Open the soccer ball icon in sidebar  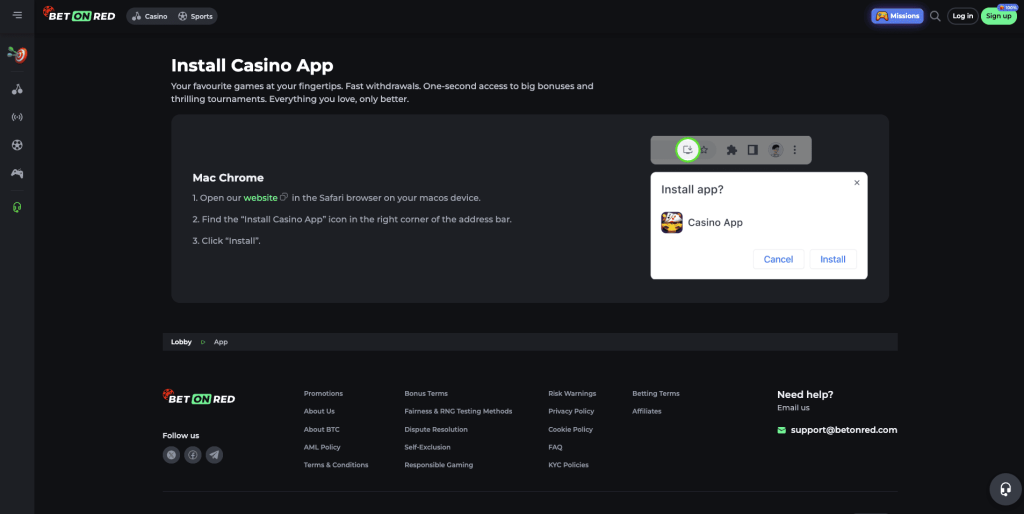(17, 145)
